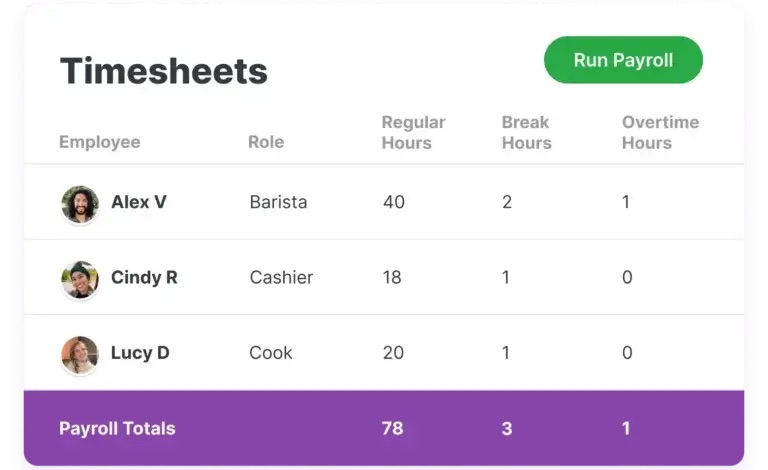
Task: Click the Timesheets heading
Action: 164,71
